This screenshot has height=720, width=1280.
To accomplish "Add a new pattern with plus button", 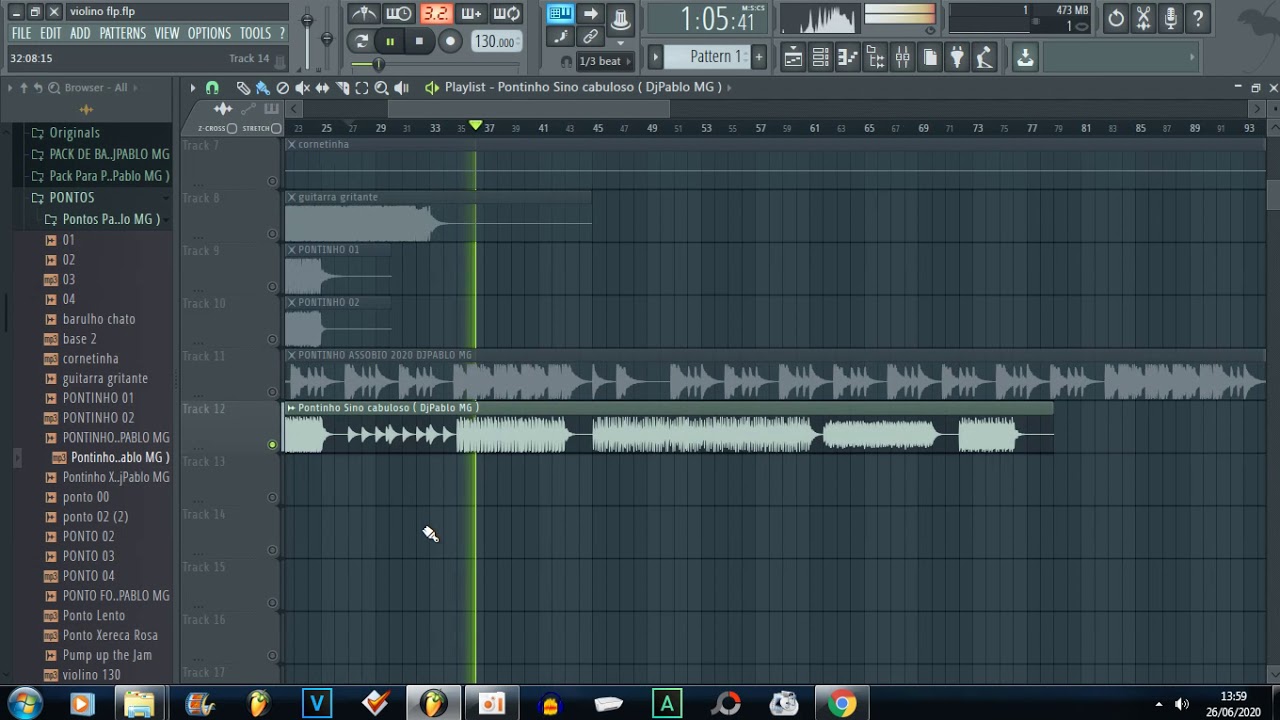I will coord(759,57).
